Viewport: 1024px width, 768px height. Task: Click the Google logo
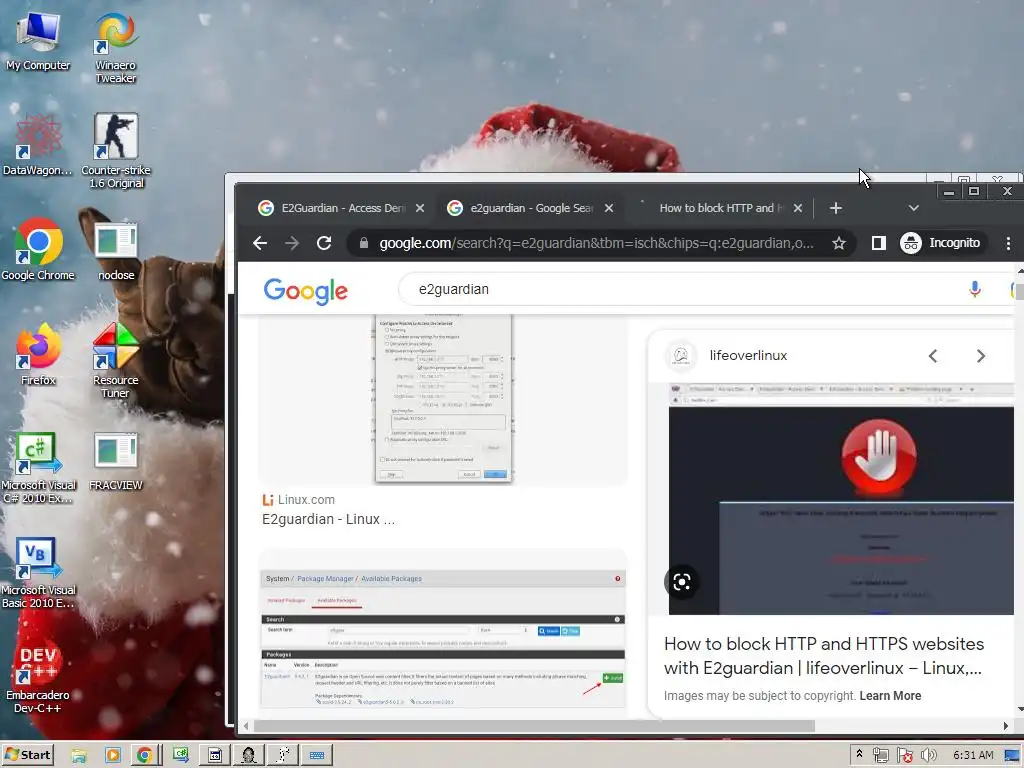pyautogui.click(x=306, y=291)
